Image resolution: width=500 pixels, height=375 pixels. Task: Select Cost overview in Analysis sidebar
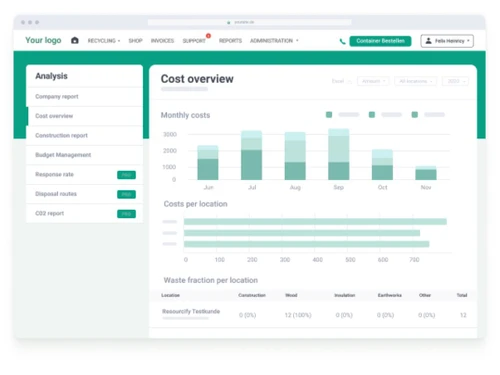click(84, 116)
